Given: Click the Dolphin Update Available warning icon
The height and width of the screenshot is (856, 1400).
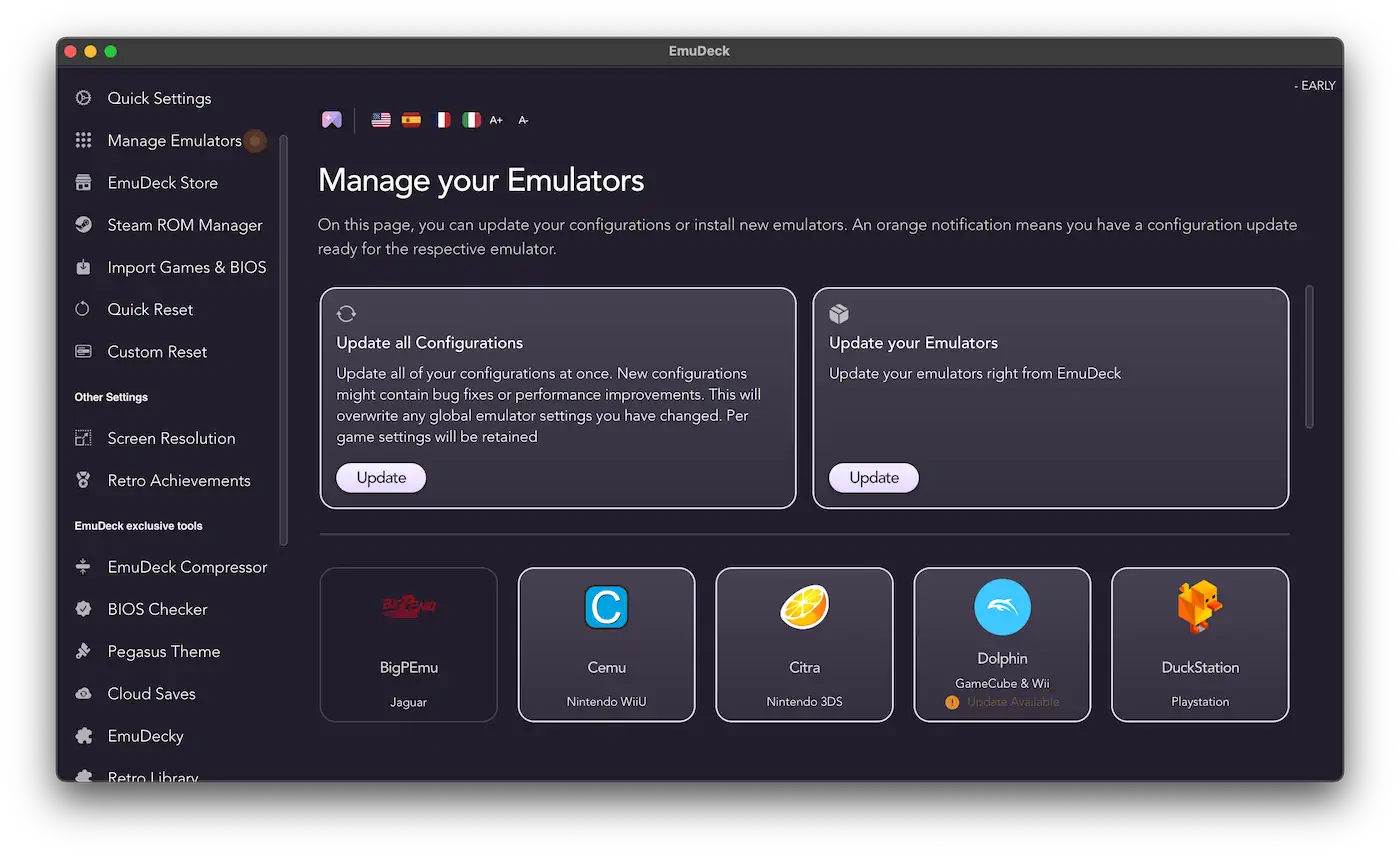Looking at the screenshot, I should tap(952, 702).
